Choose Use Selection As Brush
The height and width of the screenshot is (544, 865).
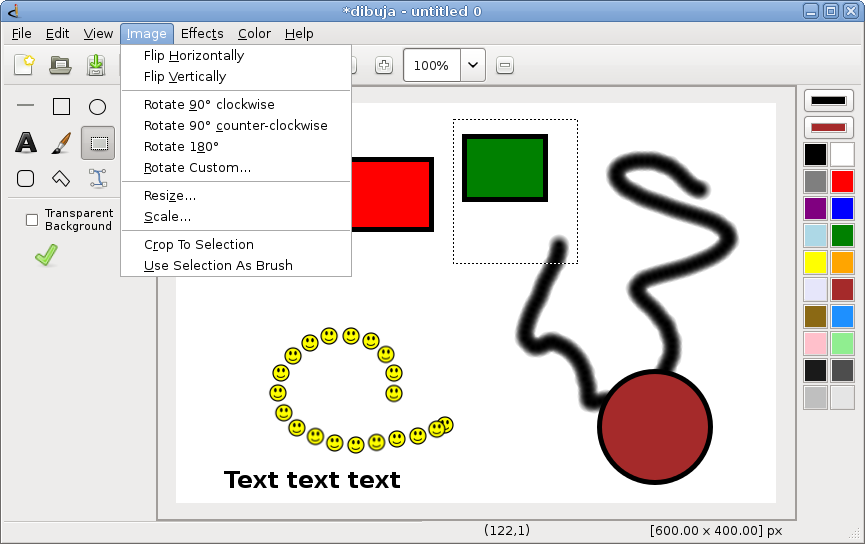coord(236,265)
